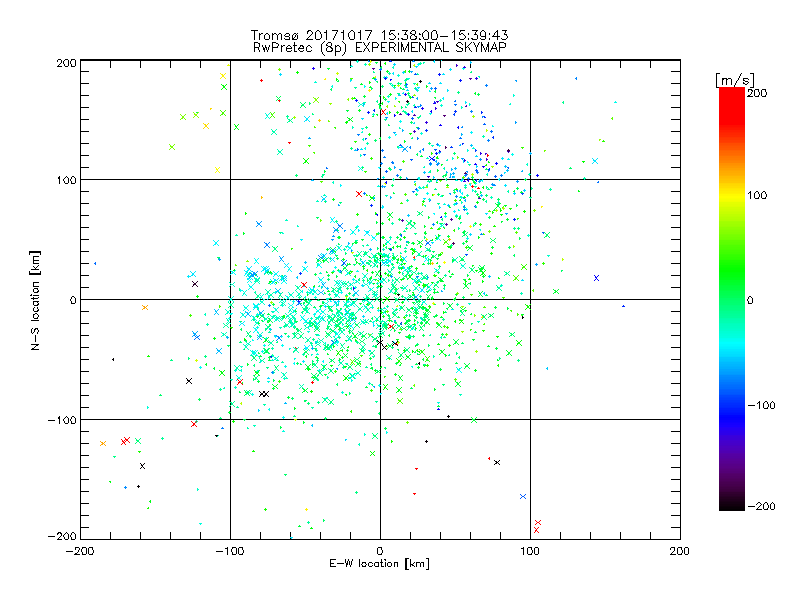Screen dimensions: 800x600
Task: Click the colorbar label '-200'
Action: click(762, 506)
